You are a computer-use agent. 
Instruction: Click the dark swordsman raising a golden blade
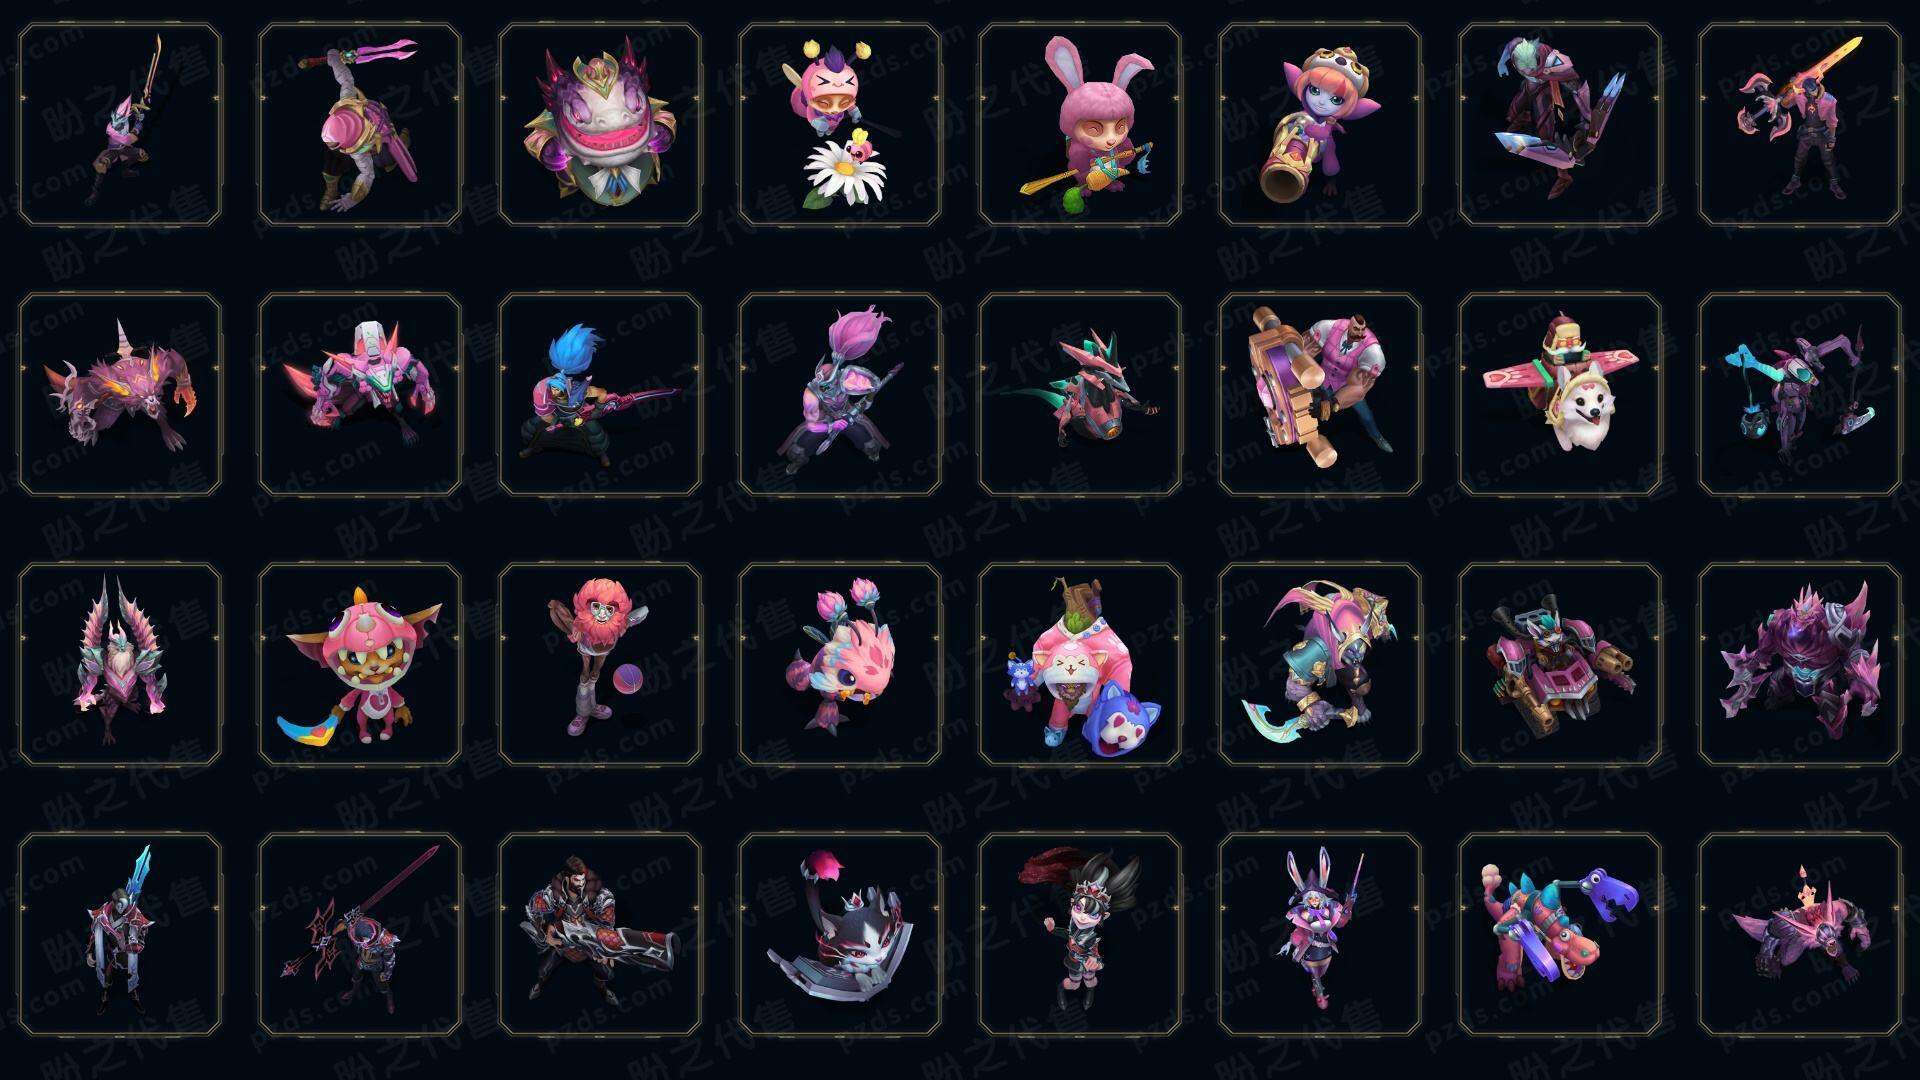tap(120, 125)
